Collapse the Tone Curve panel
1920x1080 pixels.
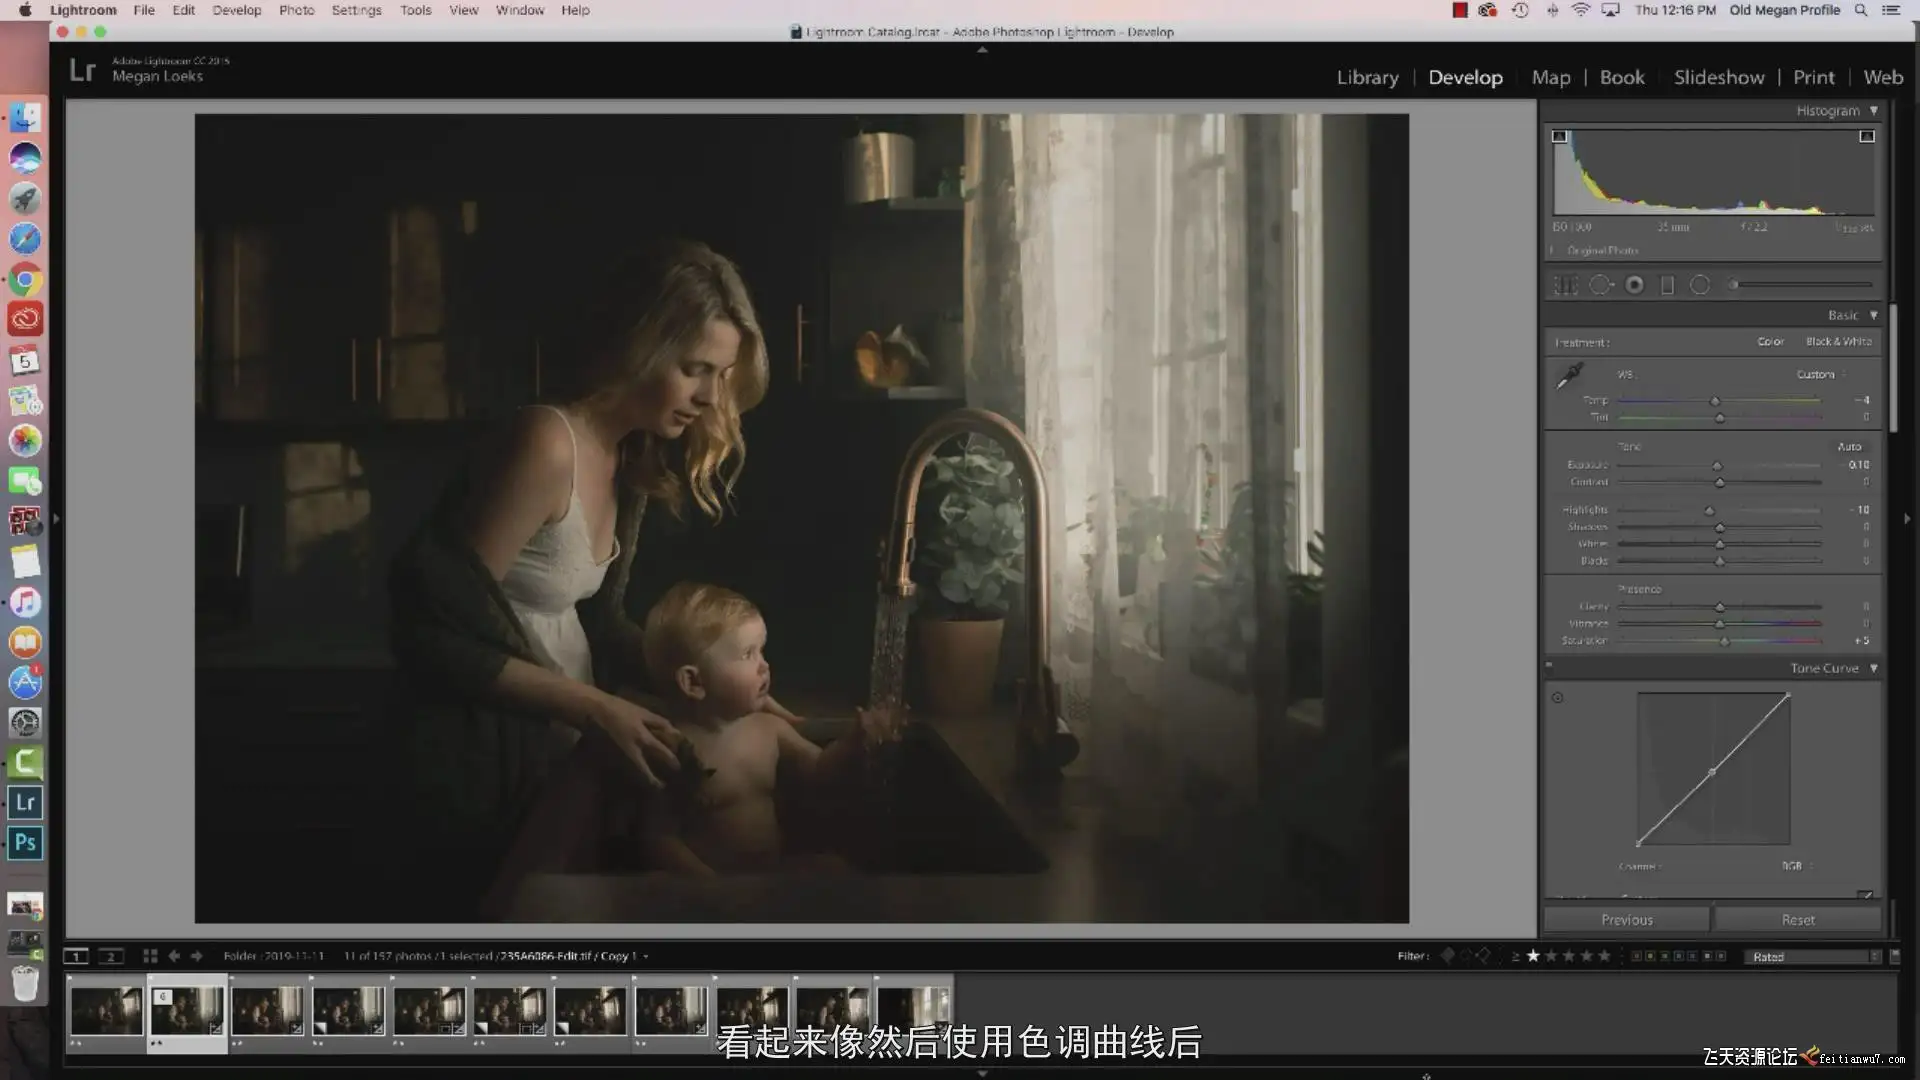pos(1873,668)
